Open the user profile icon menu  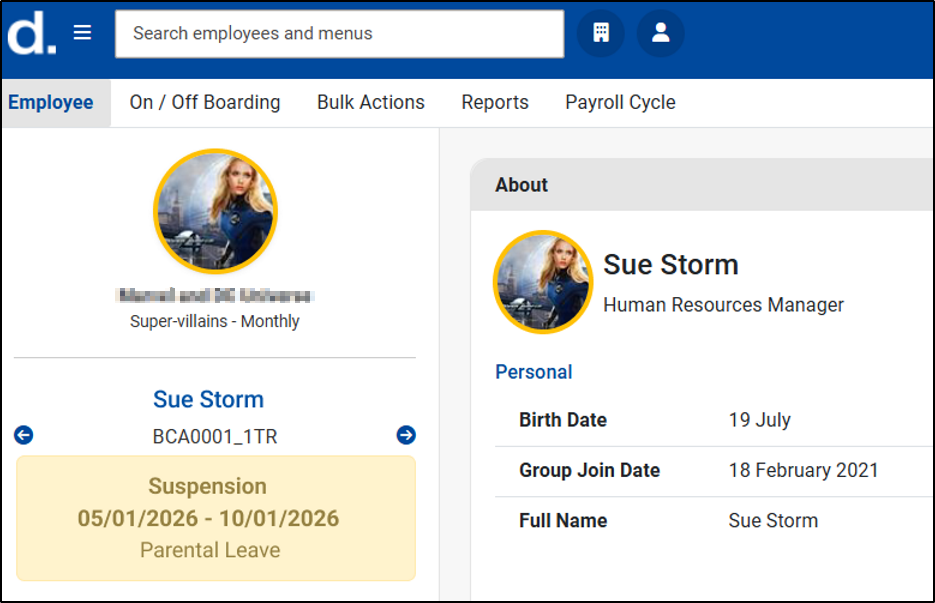click(660, 33)
